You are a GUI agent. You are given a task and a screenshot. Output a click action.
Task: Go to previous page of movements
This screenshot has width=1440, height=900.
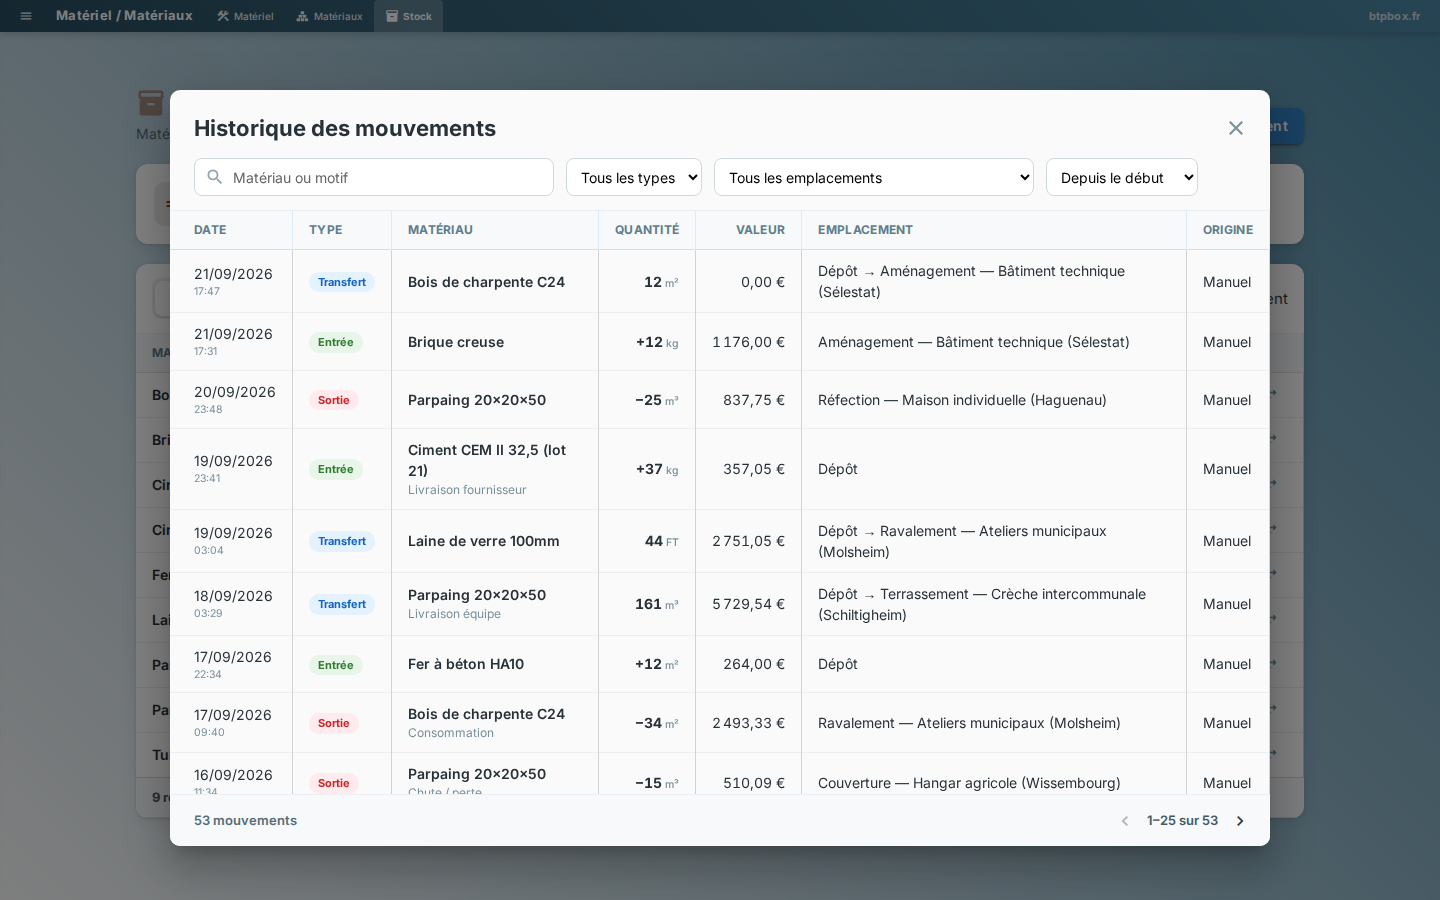pyautogui.click(x=1125, y=821)
